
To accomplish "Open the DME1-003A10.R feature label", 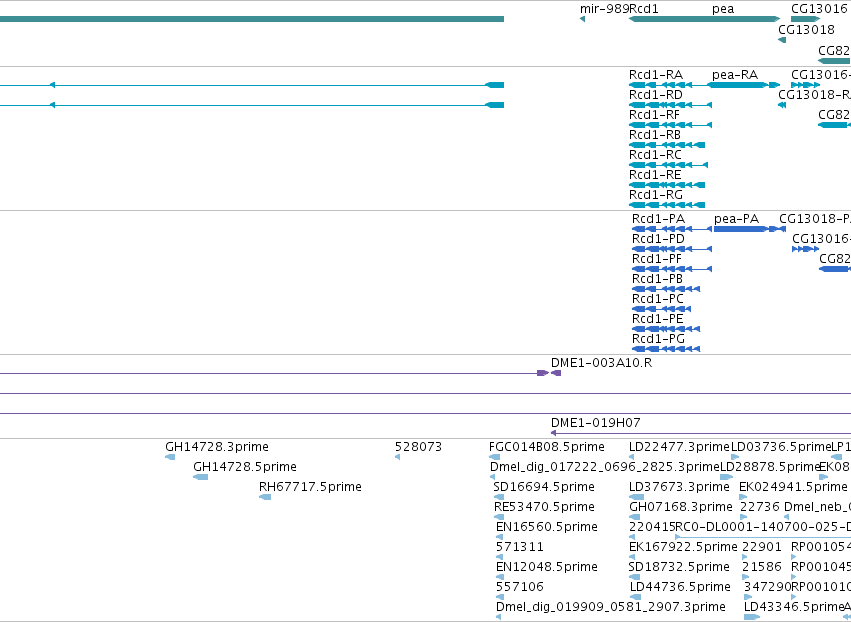I will tap(601, 363).
